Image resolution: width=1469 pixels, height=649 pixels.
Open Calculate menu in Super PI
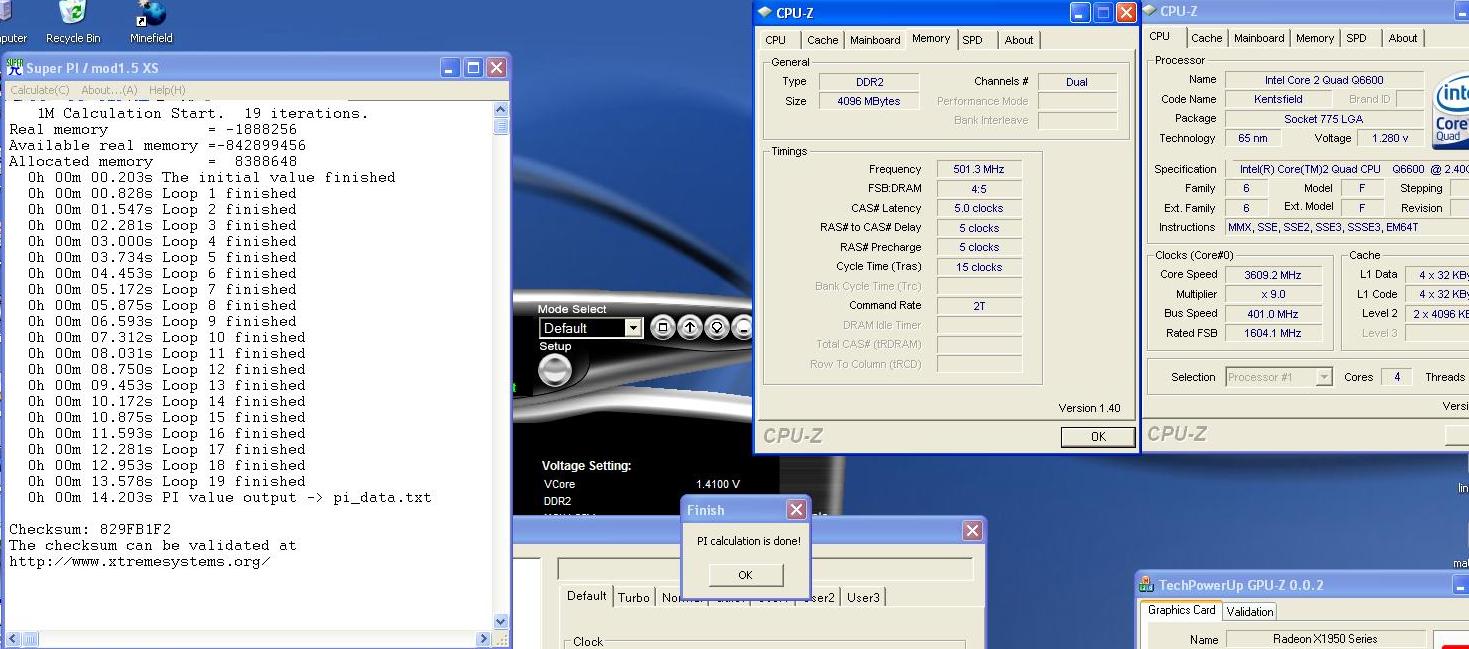tap(40, 90)
